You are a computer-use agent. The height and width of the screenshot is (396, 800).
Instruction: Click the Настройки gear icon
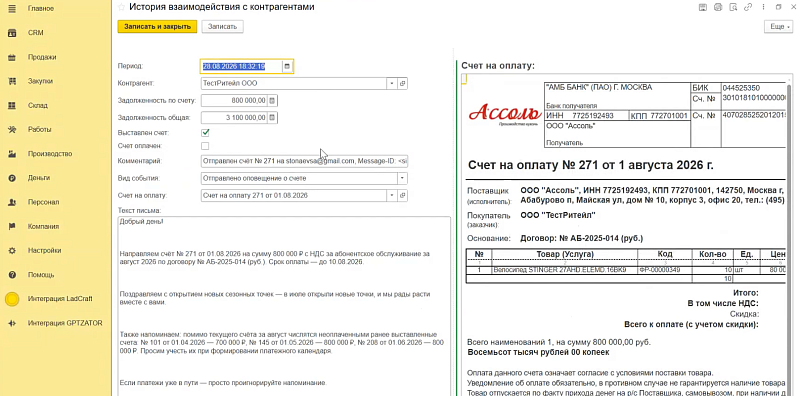click(12, 251)
